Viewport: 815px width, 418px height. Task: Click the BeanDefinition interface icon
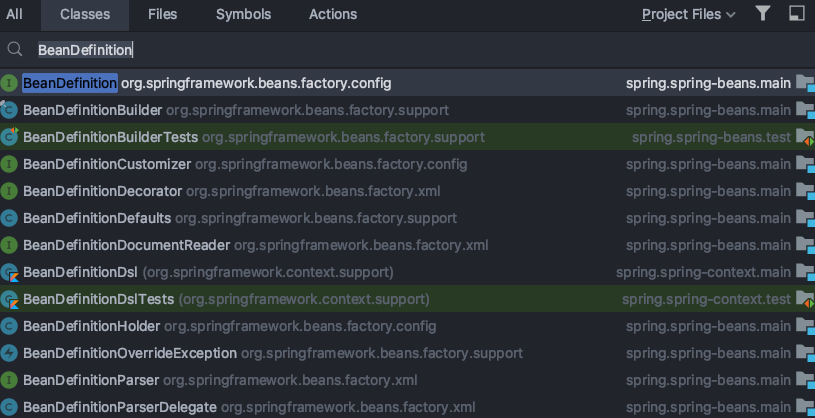(x=9, y=83)
